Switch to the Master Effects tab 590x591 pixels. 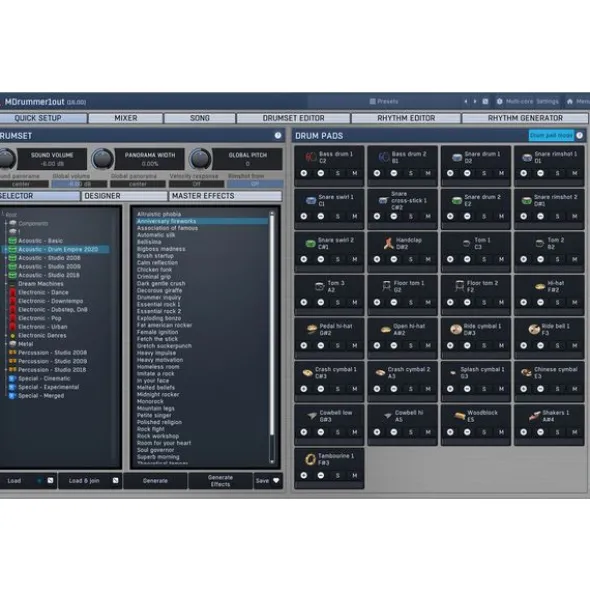[x=225, y=196]
